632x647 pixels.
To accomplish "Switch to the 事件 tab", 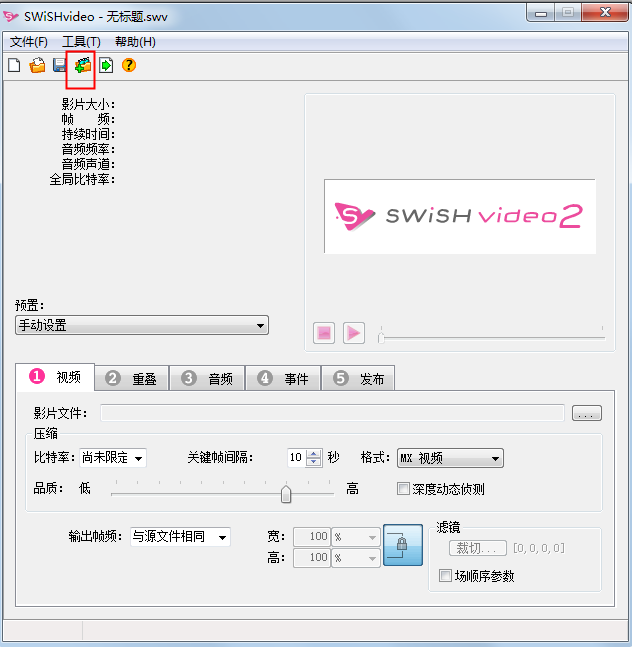I will (x=283, y=378).
